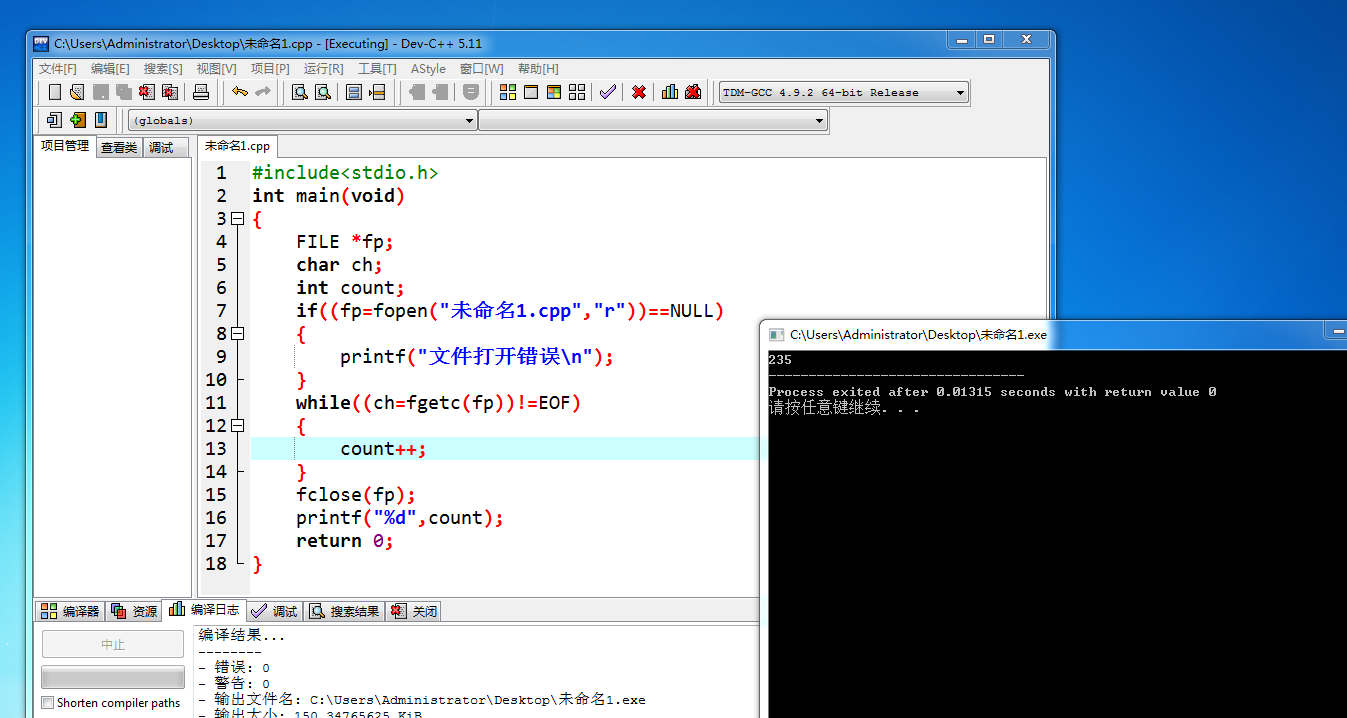Click the blue bookmark icon in second toolbar
The height and width of the screenshot is (718, 1347).
[x=100, y=120]
